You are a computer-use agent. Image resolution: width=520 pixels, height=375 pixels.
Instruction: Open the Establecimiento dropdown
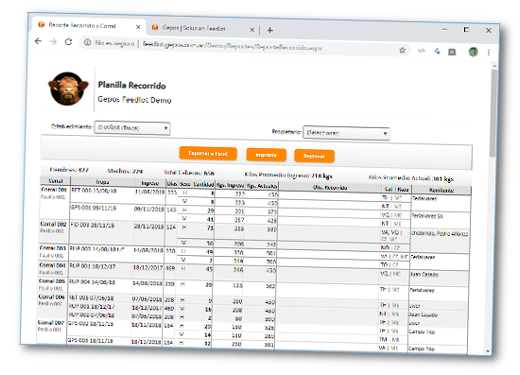132,128
